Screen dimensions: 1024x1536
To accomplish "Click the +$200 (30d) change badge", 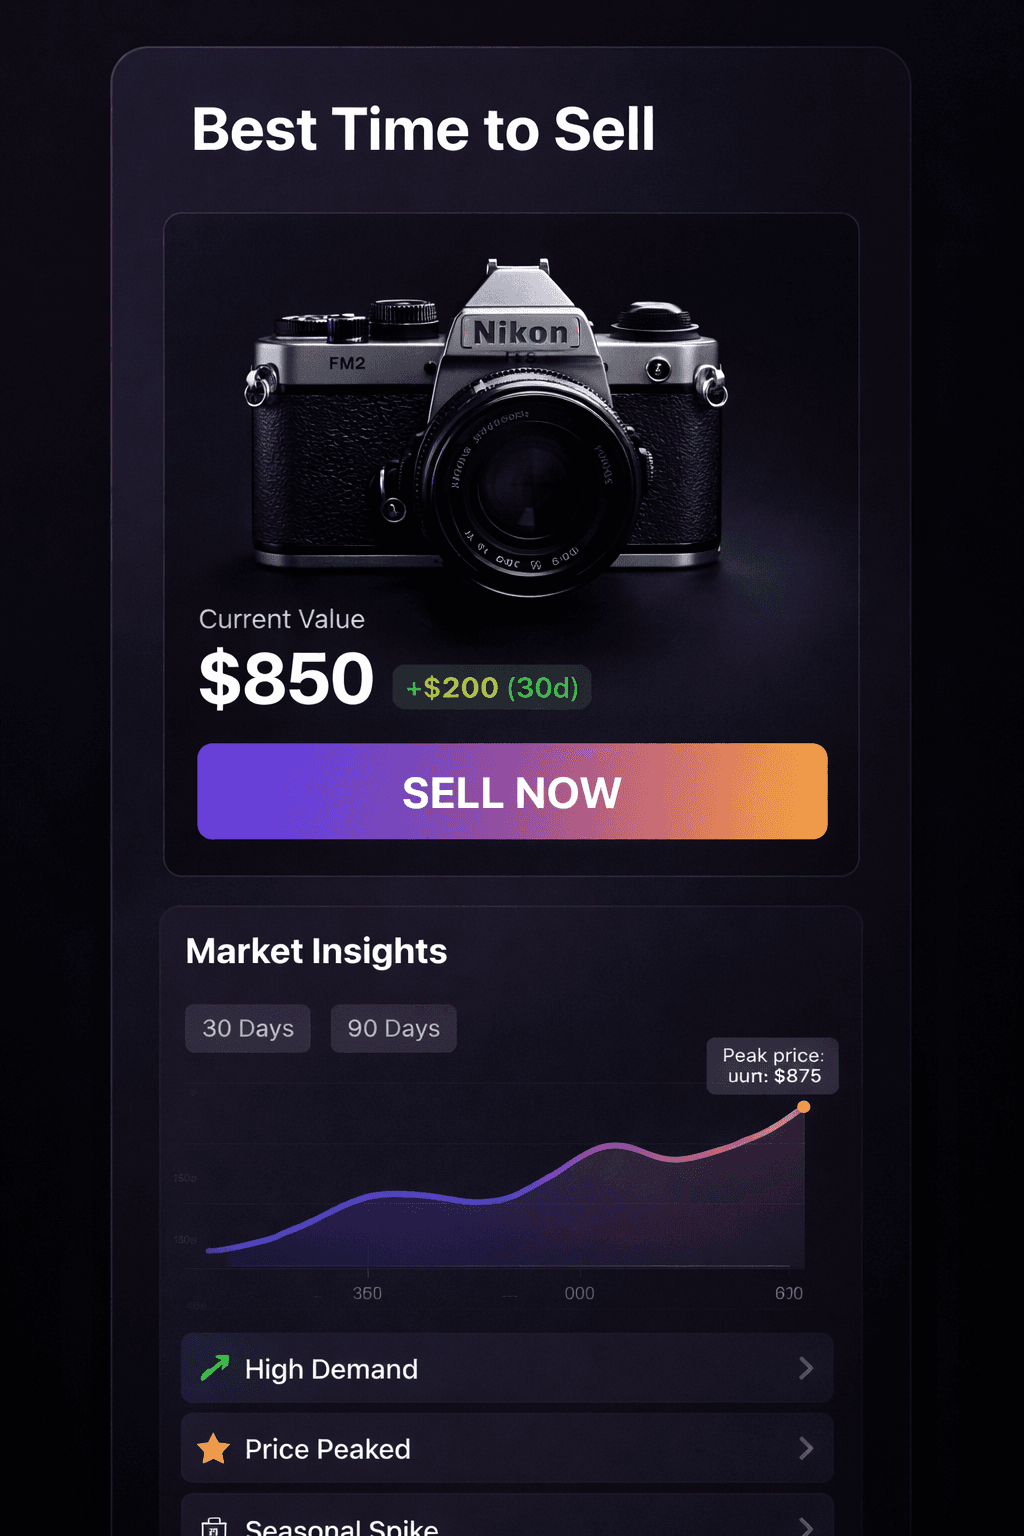I will point(492,688).
